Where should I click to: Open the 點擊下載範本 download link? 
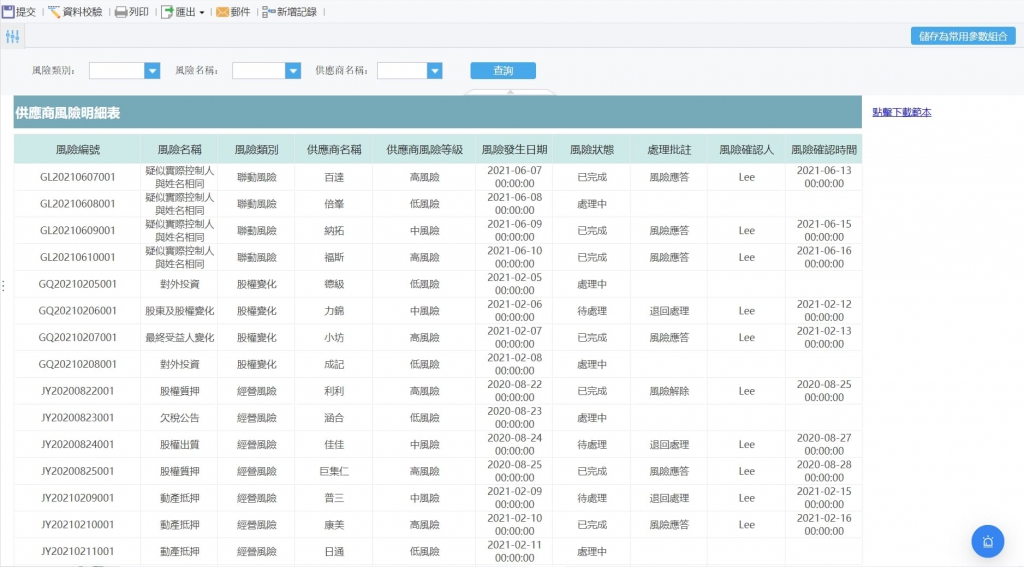[x=902, y=112]
